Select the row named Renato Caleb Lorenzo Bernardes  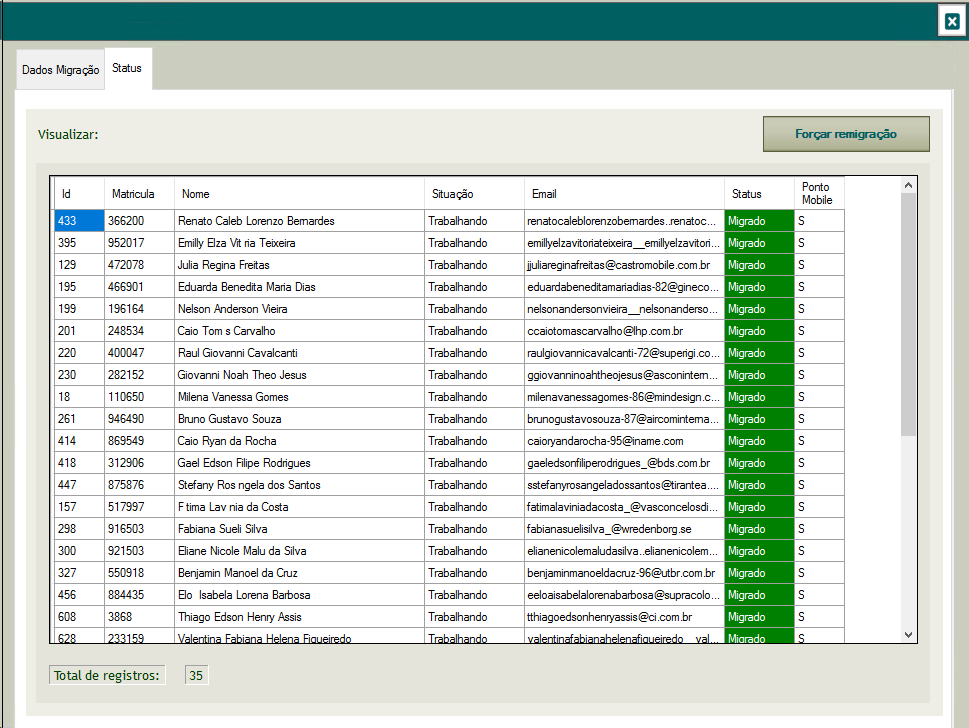coord(449,221)
